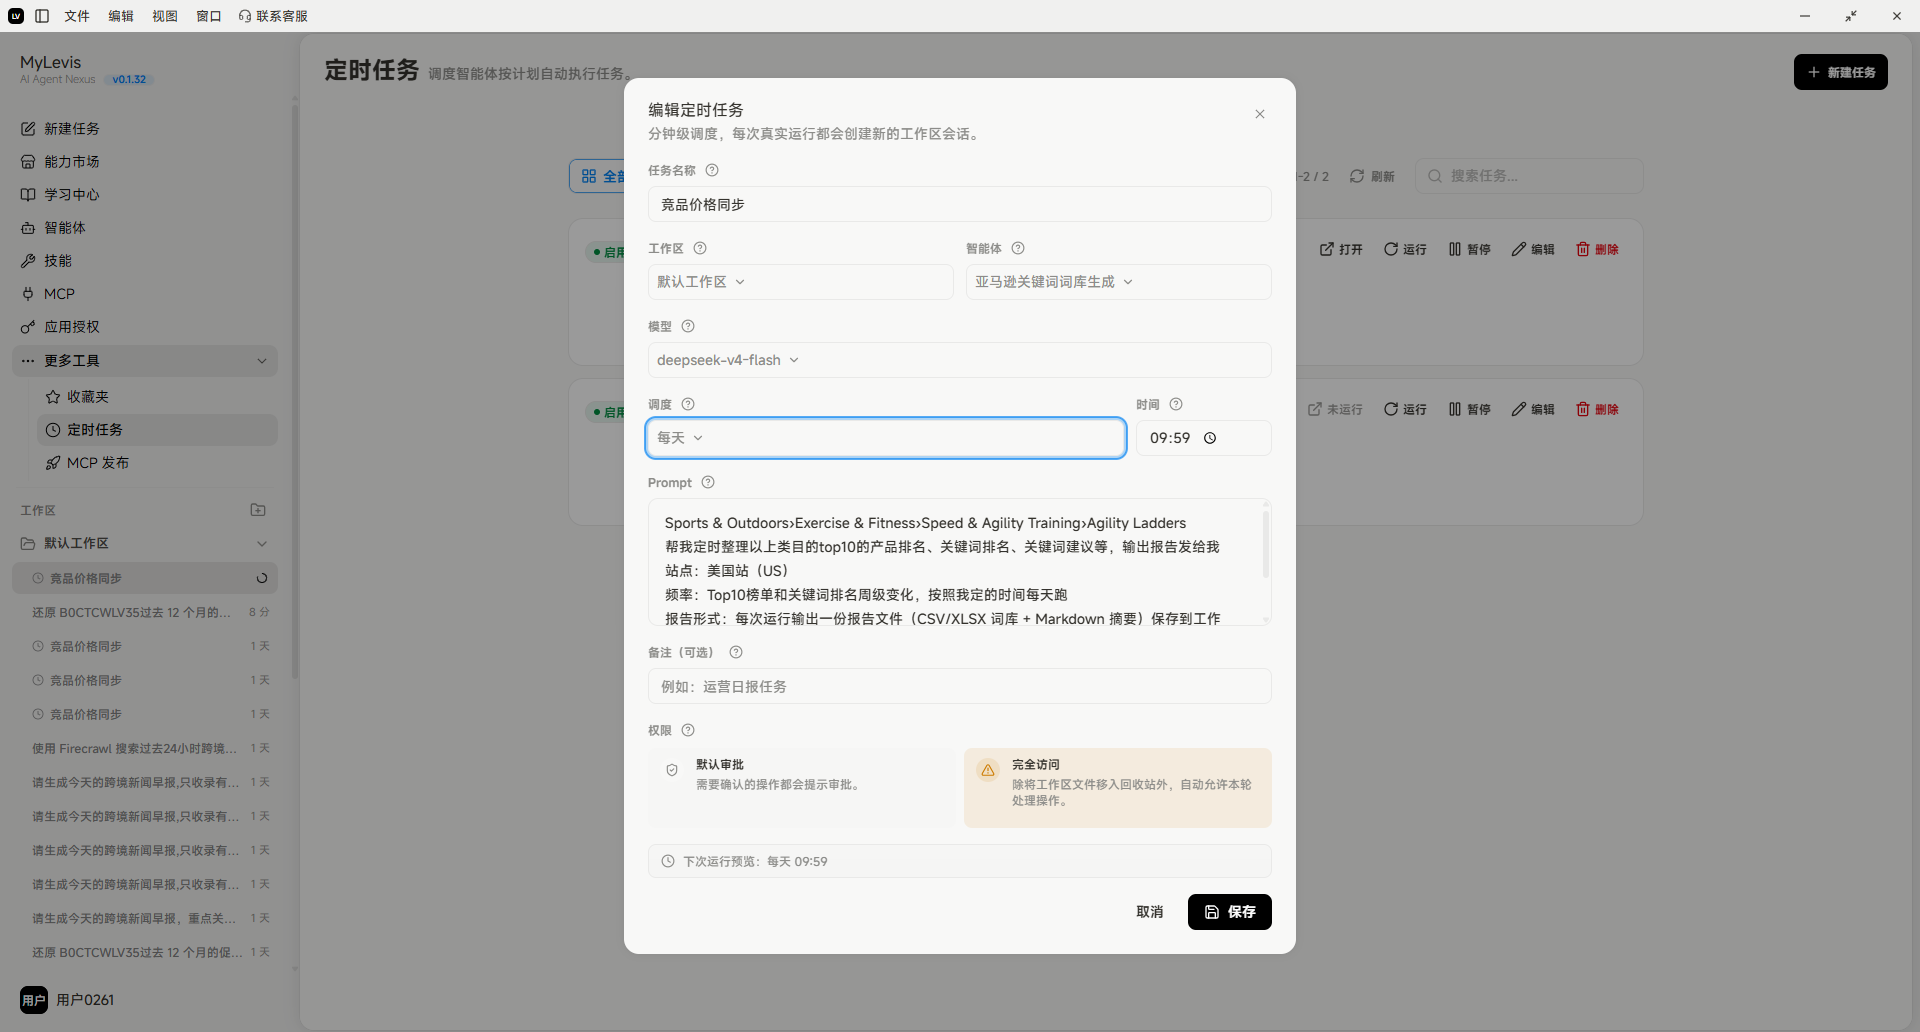This screenshot has height=1032, width=1920.
Task: Click 打开 on the first task card
Action: (1341, 249)
